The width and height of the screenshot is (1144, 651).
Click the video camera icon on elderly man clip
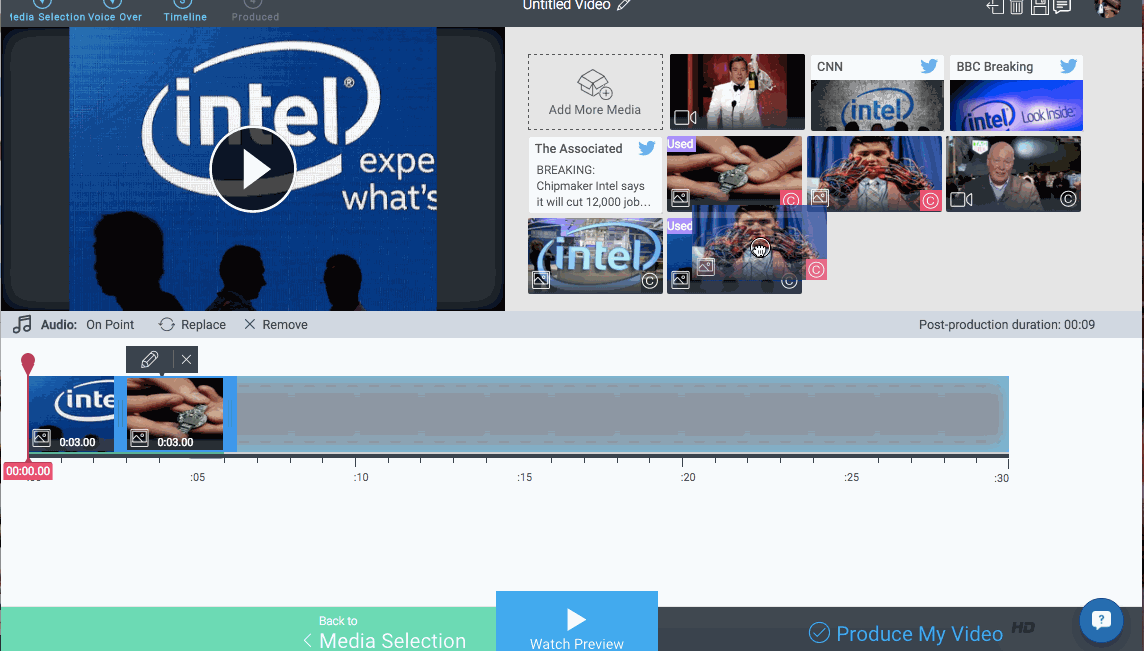[961, 199]
